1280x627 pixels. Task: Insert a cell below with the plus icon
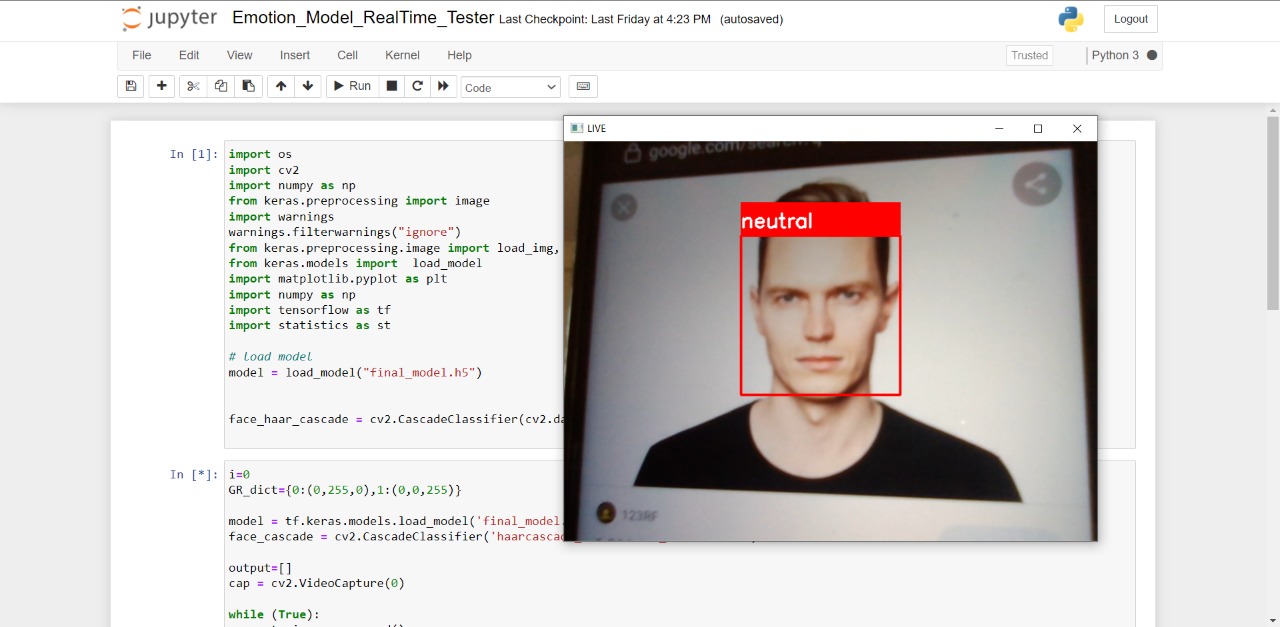tap(161, 86)
